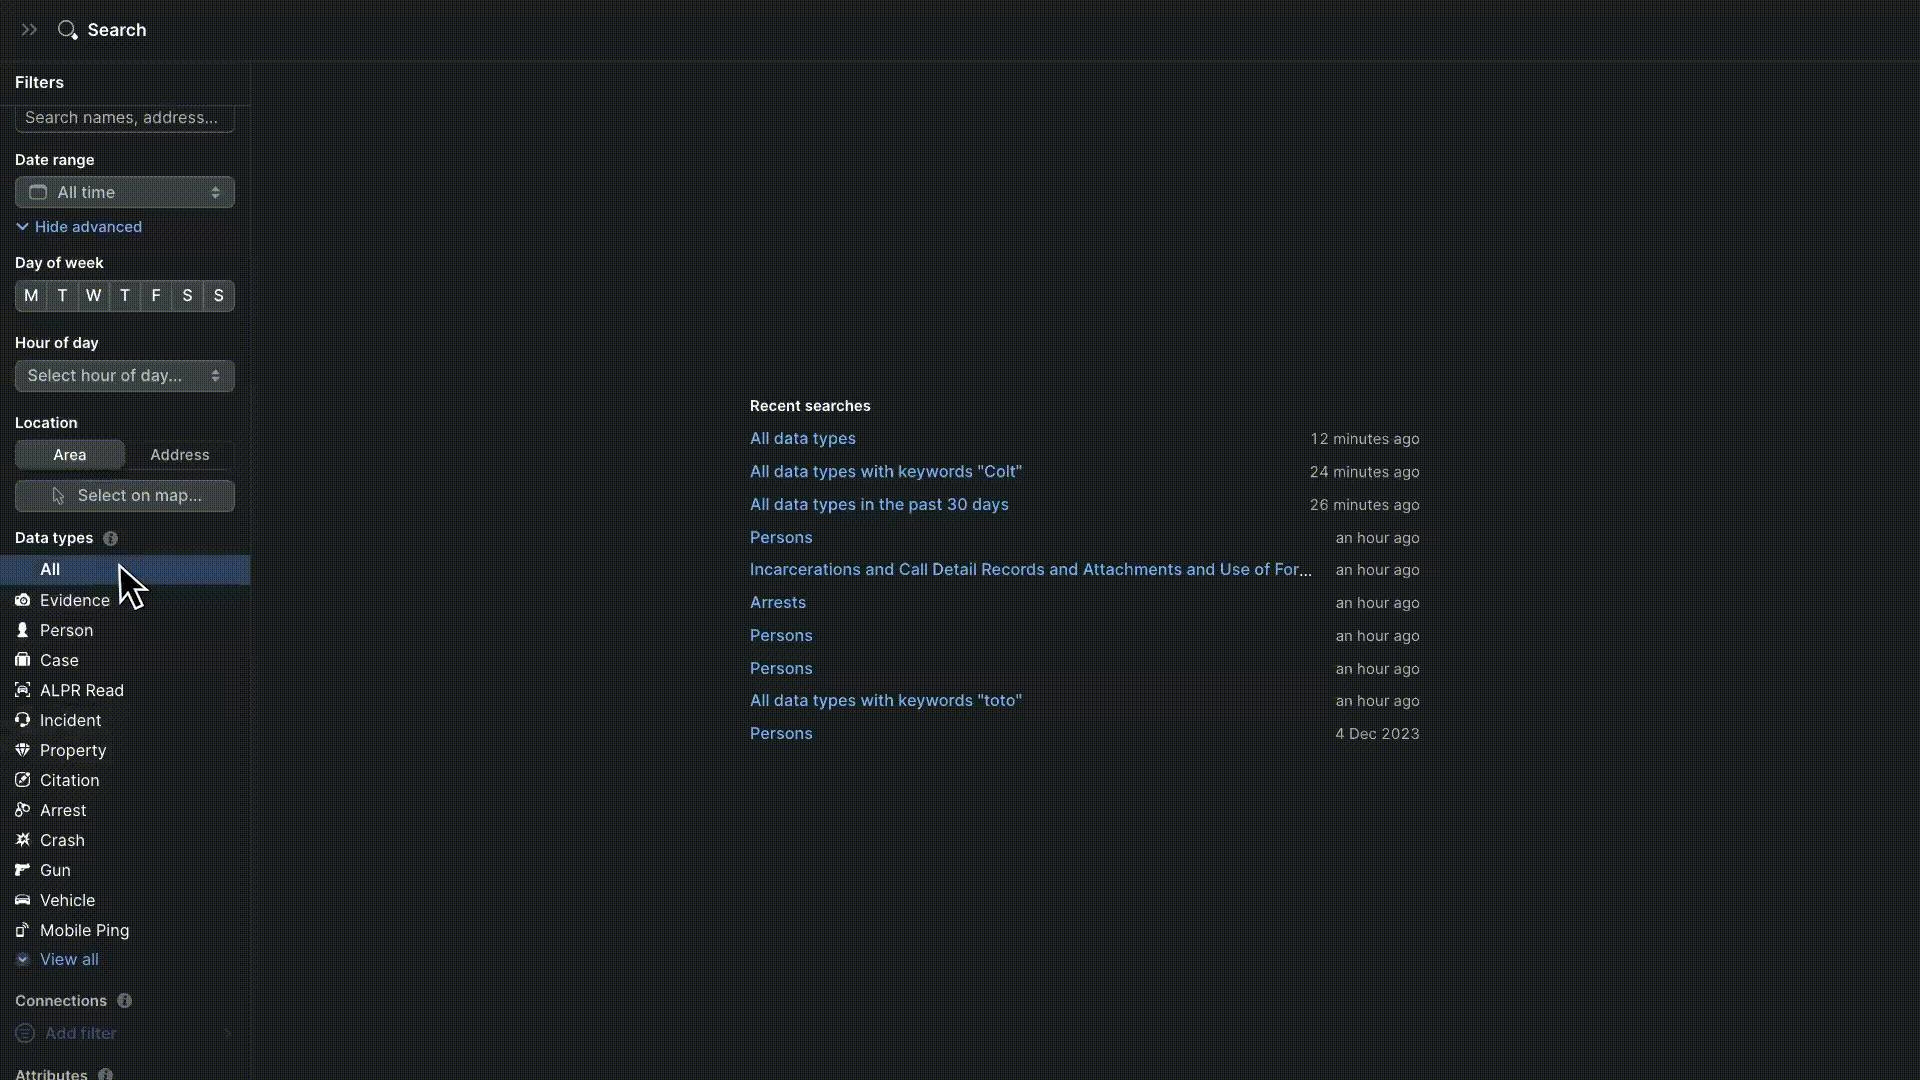1920x1080 pixels.
Task: Click the Case briefcase icon
Action: click(22, 660)
